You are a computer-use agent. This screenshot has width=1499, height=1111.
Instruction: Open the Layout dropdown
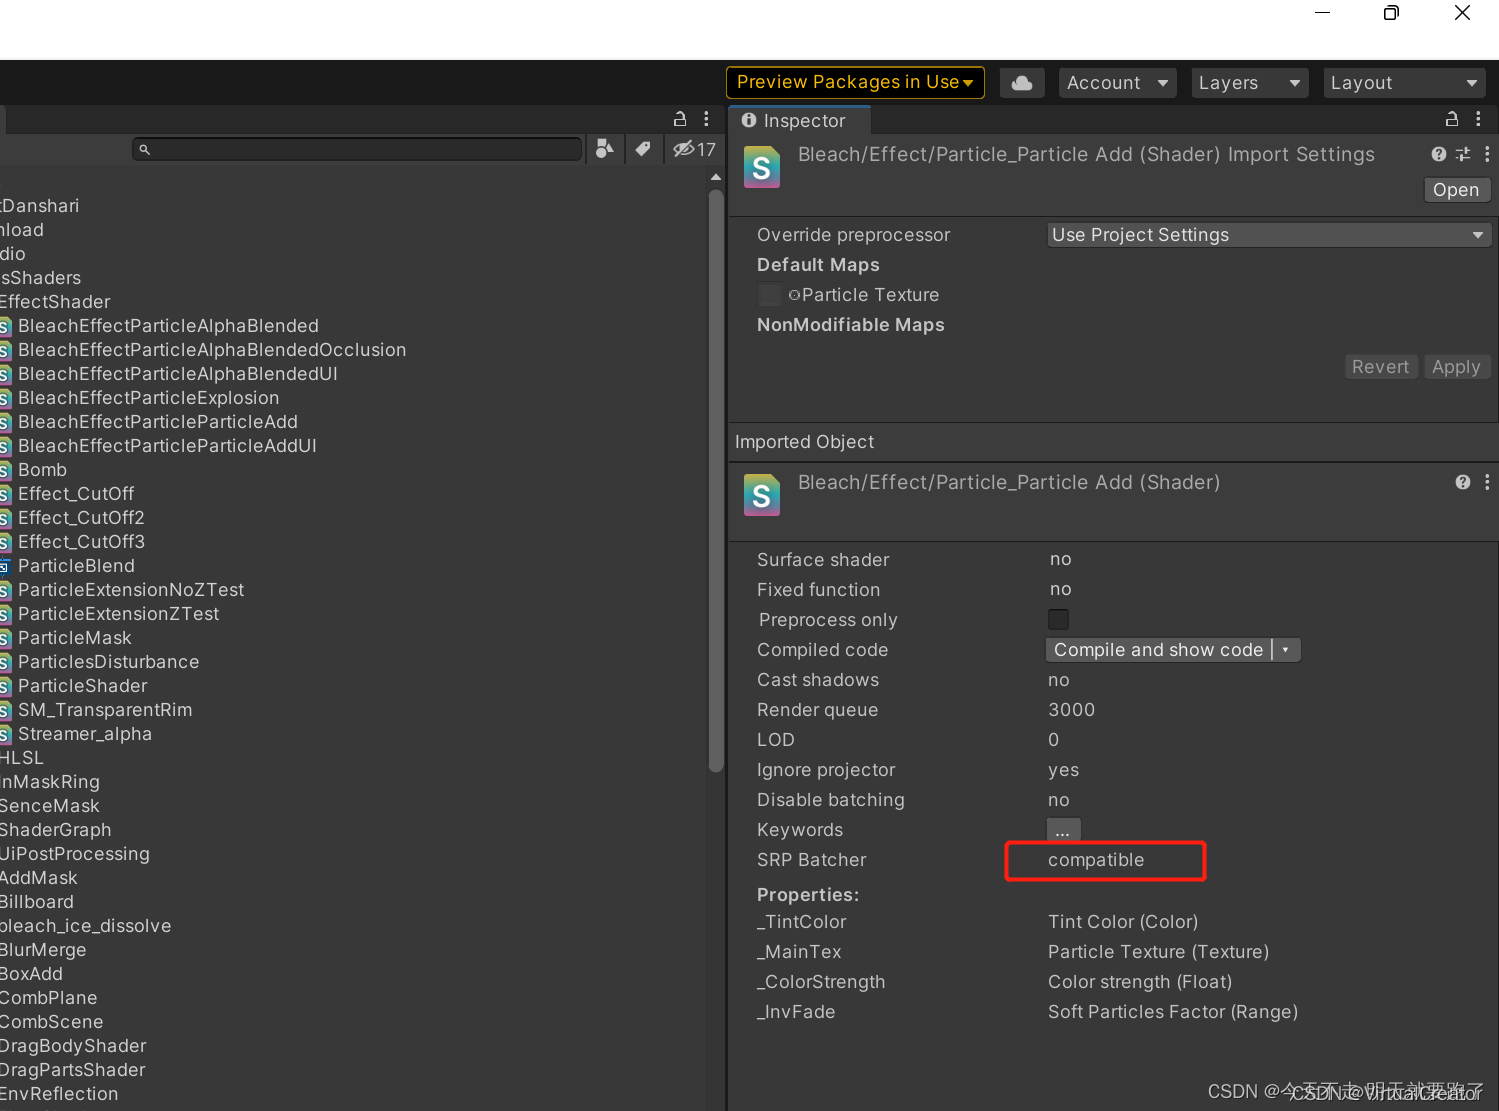(1404, 82)
